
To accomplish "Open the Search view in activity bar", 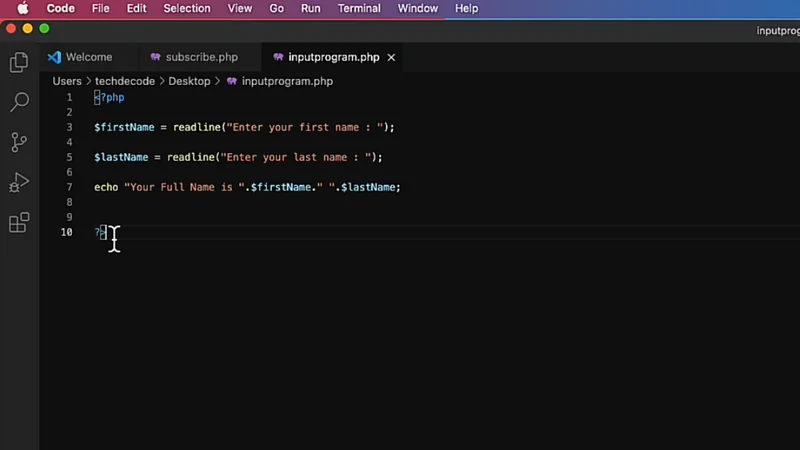I will (x=18, y=102).
